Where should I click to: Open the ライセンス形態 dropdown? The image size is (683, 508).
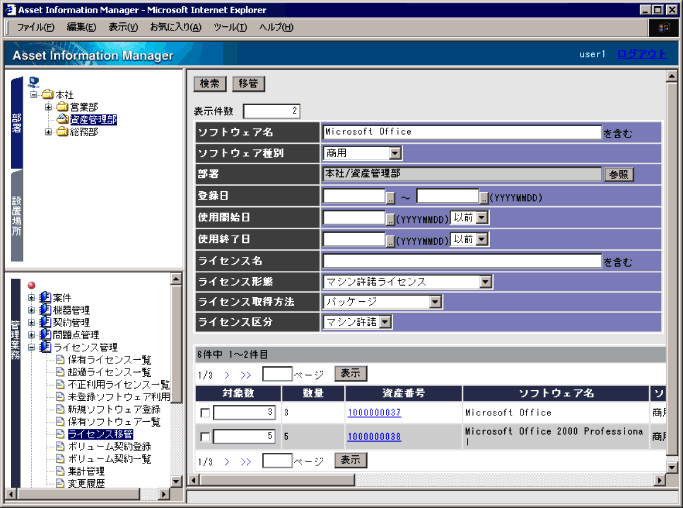(485, 282)
